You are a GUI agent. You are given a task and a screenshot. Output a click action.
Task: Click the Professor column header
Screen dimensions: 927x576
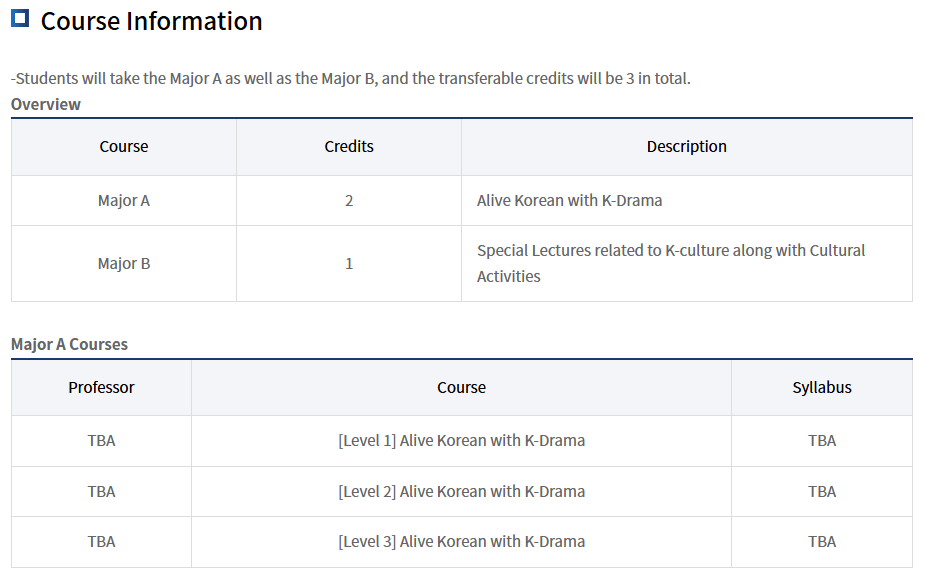[x=101, y=387]
